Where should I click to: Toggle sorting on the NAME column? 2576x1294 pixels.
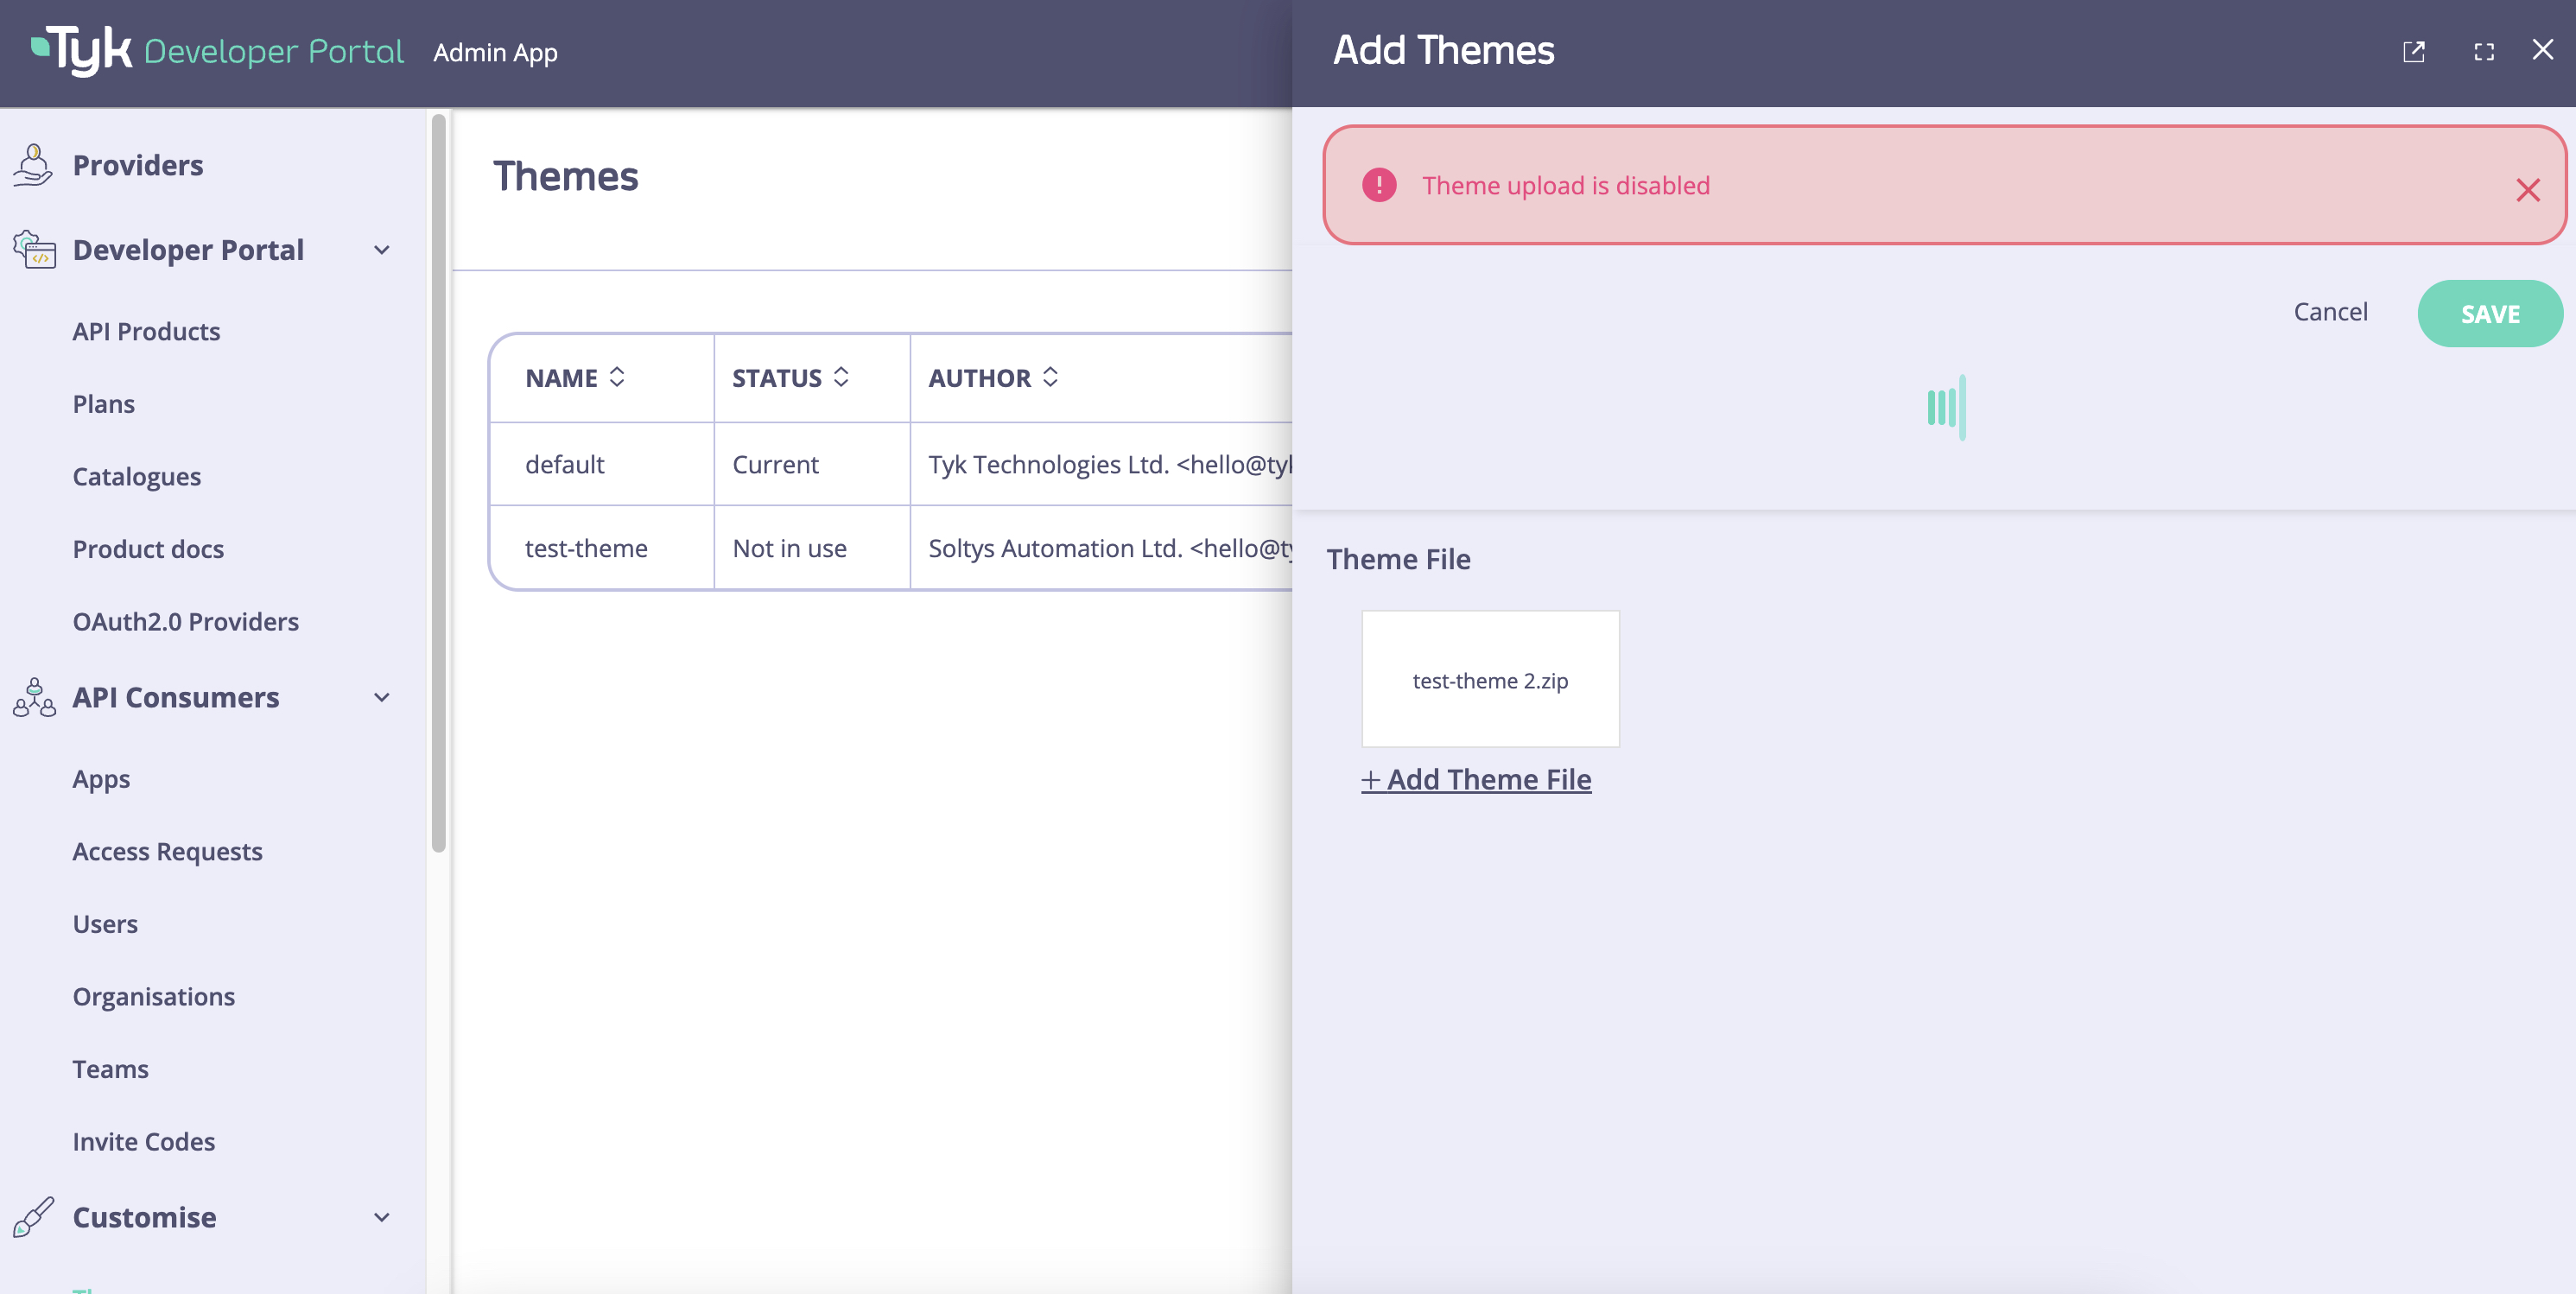coord(618,377)
